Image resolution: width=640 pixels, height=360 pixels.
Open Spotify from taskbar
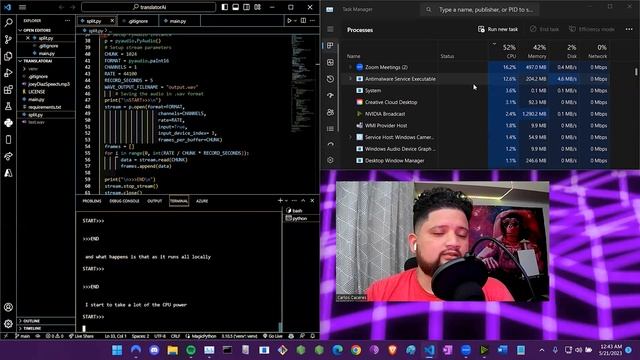coord(191,350)
